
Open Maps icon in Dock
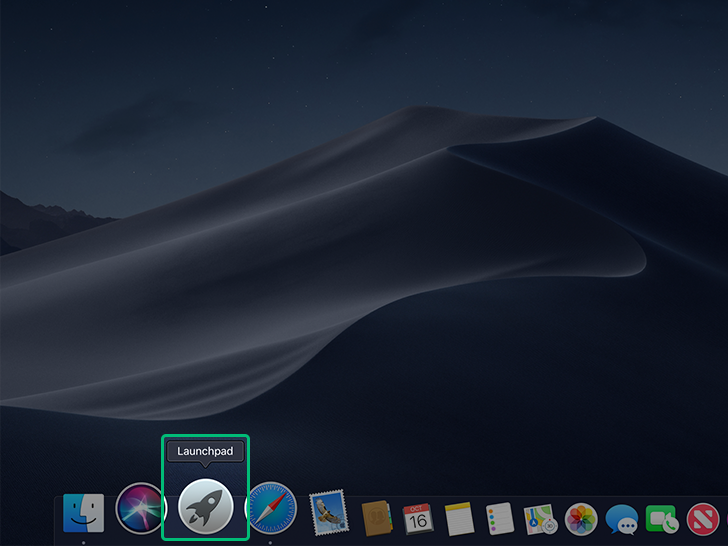pos(540,519)
